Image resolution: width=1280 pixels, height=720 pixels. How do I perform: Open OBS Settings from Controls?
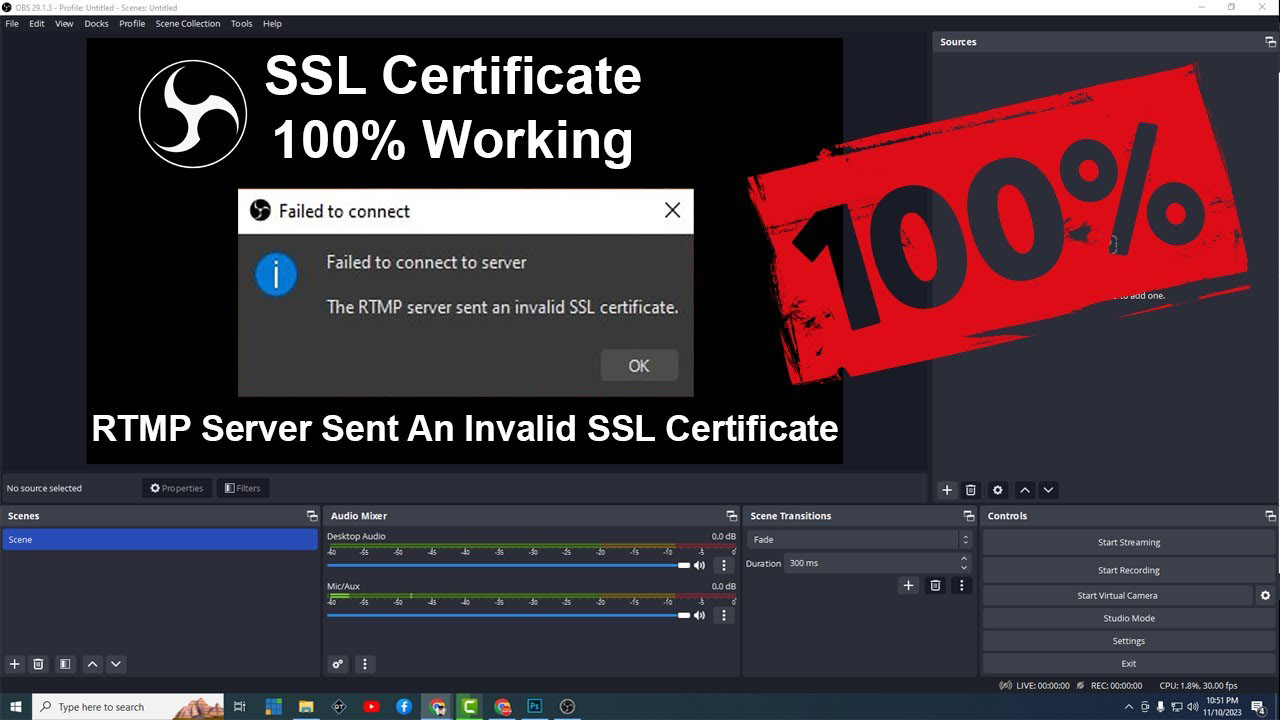coord(1129,642)
